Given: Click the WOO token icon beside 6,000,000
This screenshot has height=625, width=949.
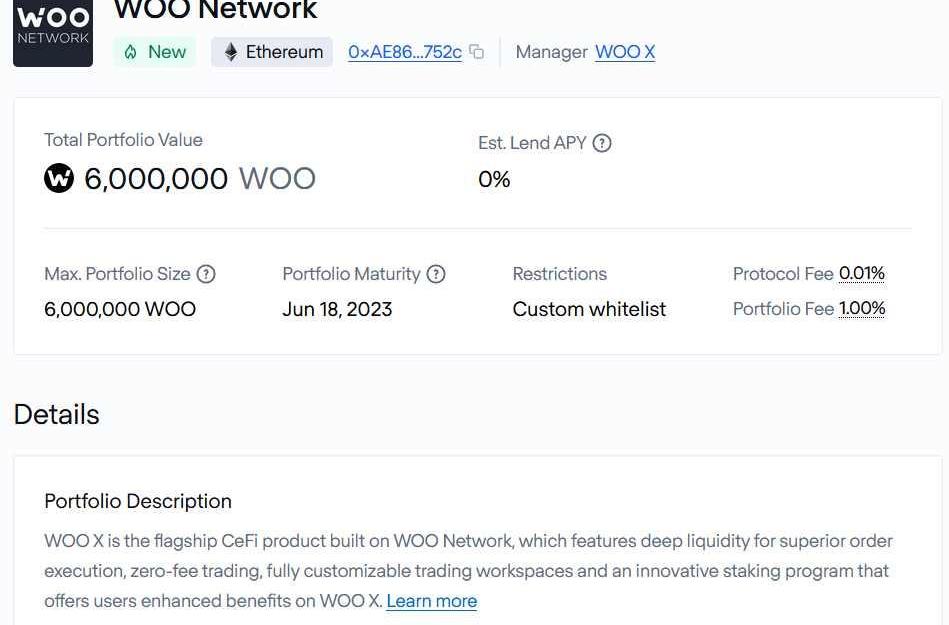Looking at the screenshot, I should click(x=59, y=179).
